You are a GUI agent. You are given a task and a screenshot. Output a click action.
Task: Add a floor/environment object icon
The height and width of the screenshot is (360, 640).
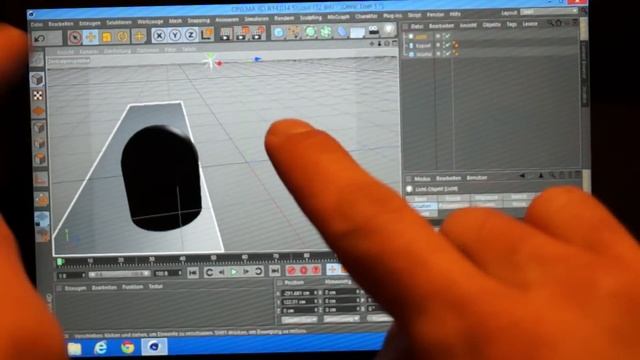click(x=358, y=31)
